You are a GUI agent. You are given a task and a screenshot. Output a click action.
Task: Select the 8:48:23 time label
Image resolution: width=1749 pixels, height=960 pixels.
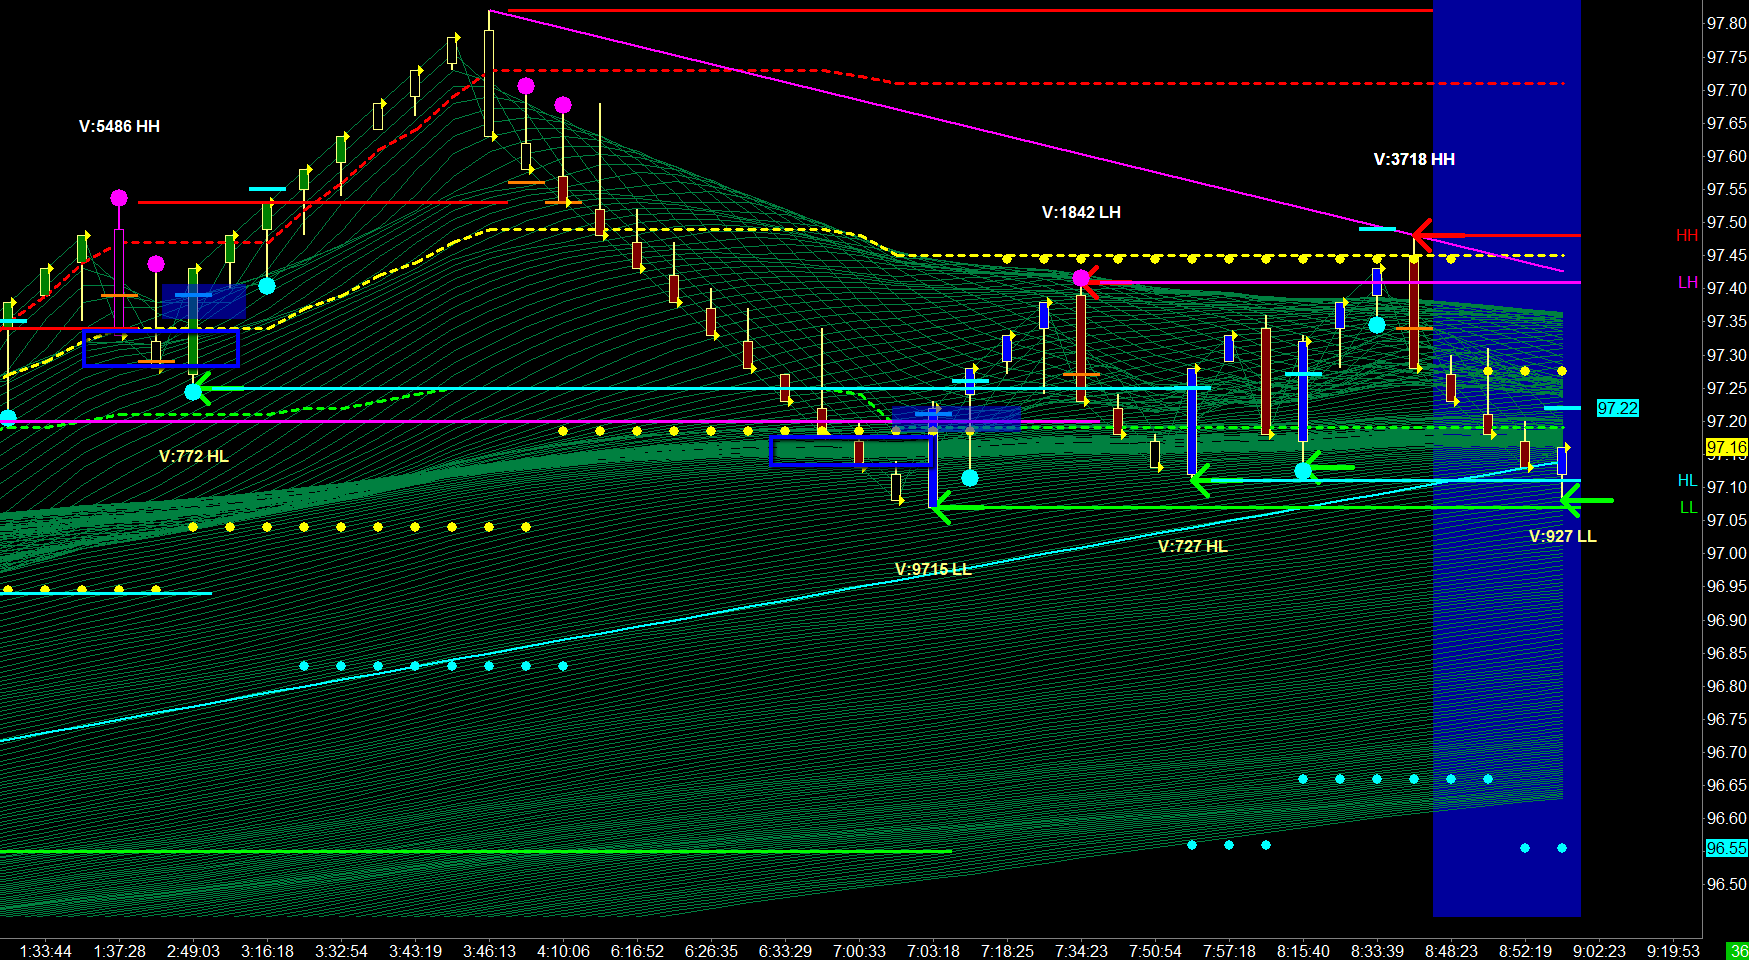coord(1452,951)
